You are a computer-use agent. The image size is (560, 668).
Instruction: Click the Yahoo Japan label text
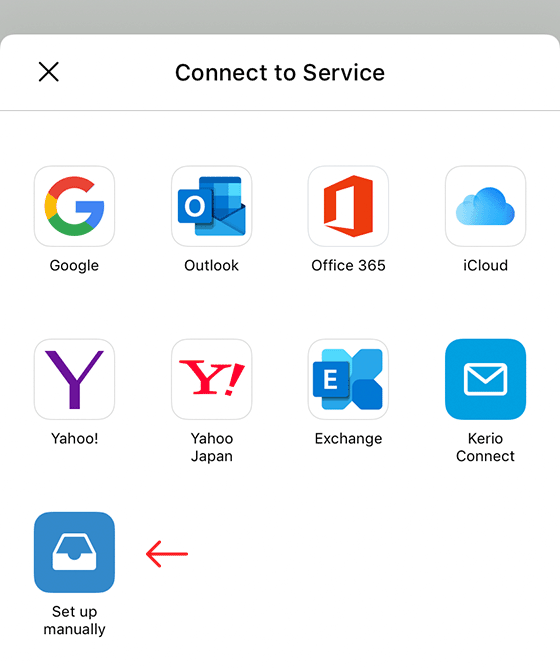click(211, 447)
